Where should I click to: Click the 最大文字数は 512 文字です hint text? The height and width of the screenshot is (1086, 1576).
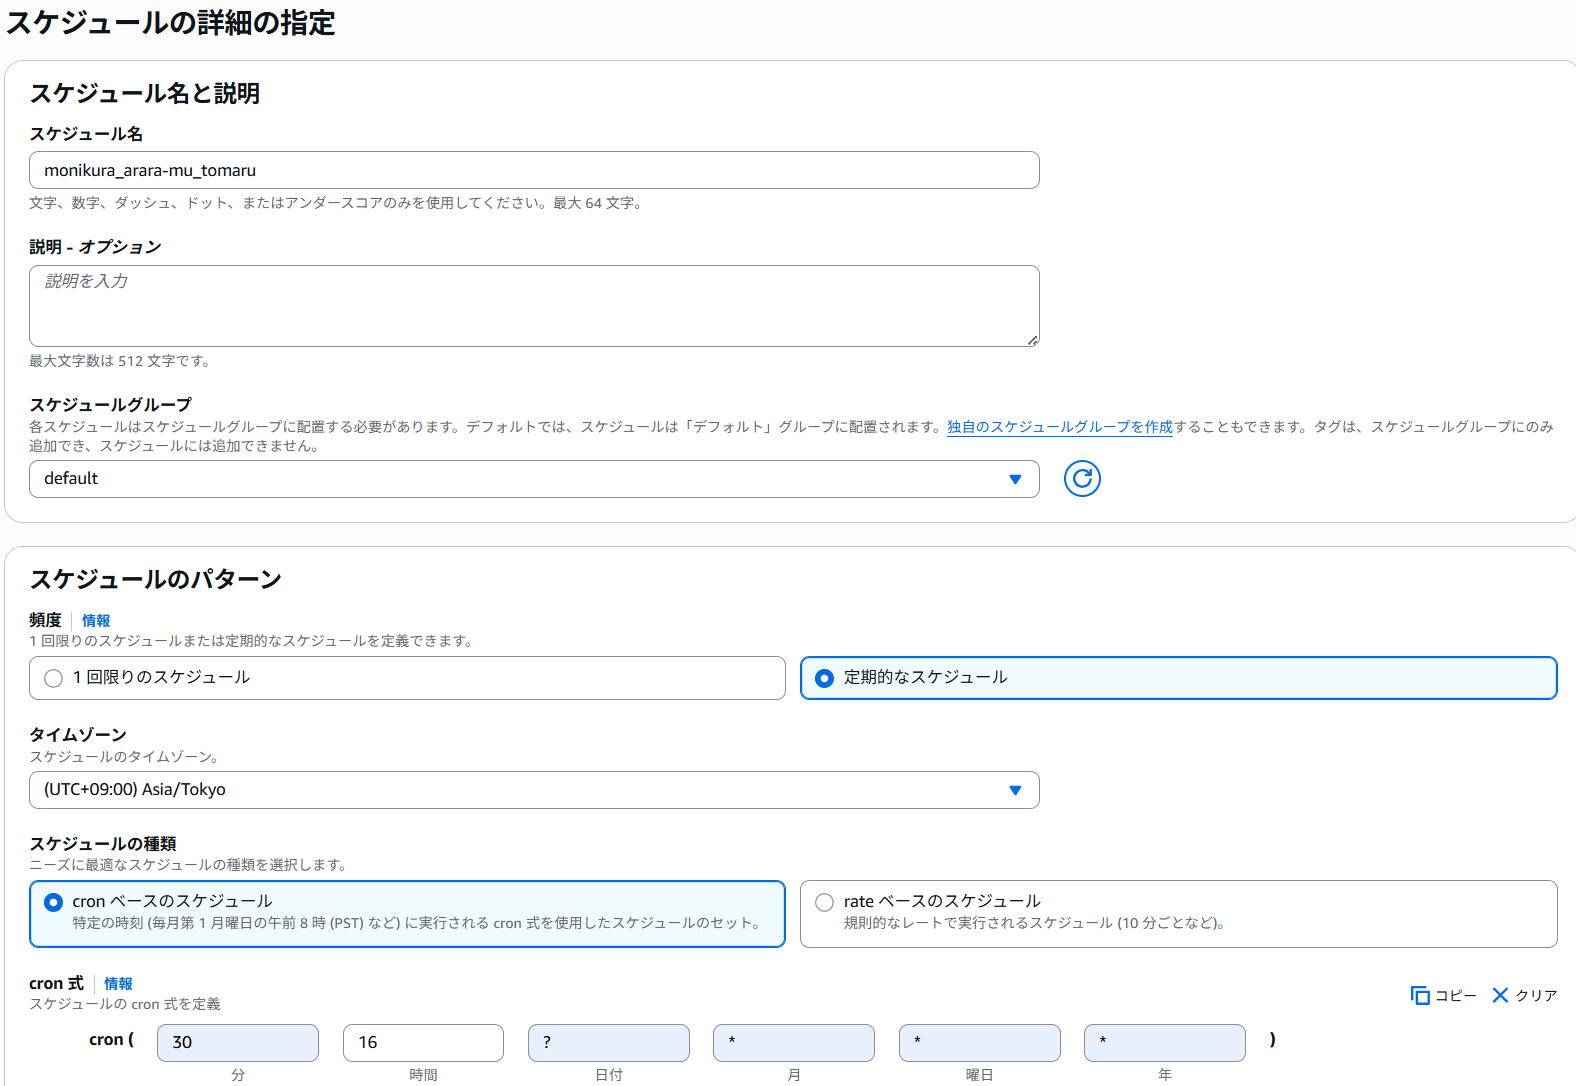(120, 361)
